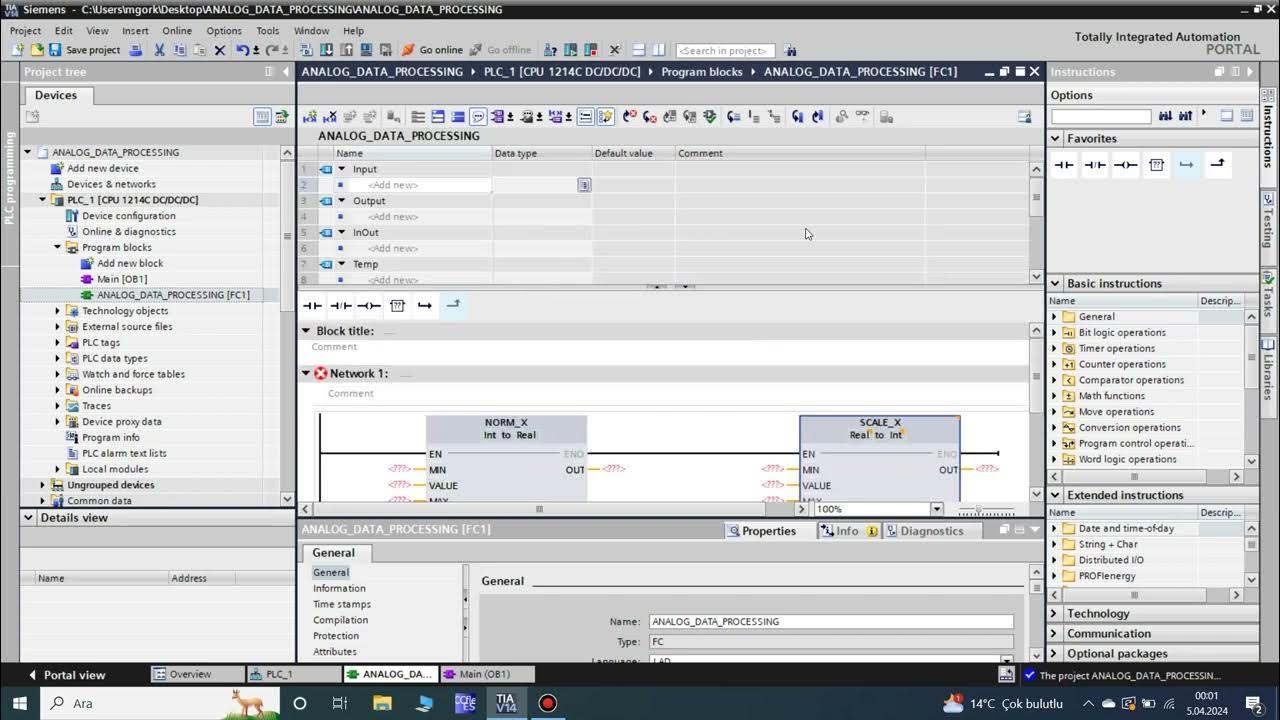Open File Explorer from Windows taskbar
1280x720 pixels.
click(x=382, y=703)
